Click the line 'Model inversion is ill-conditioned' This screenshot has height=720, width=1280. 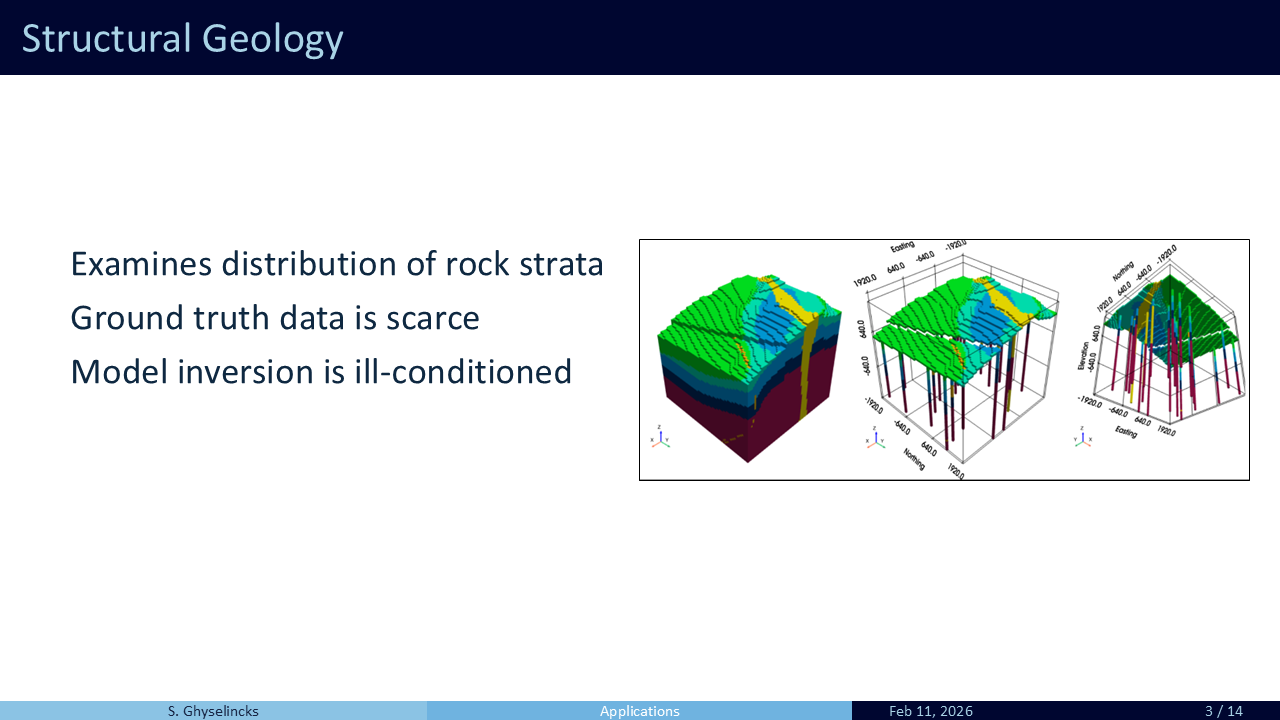coord(321,372)
